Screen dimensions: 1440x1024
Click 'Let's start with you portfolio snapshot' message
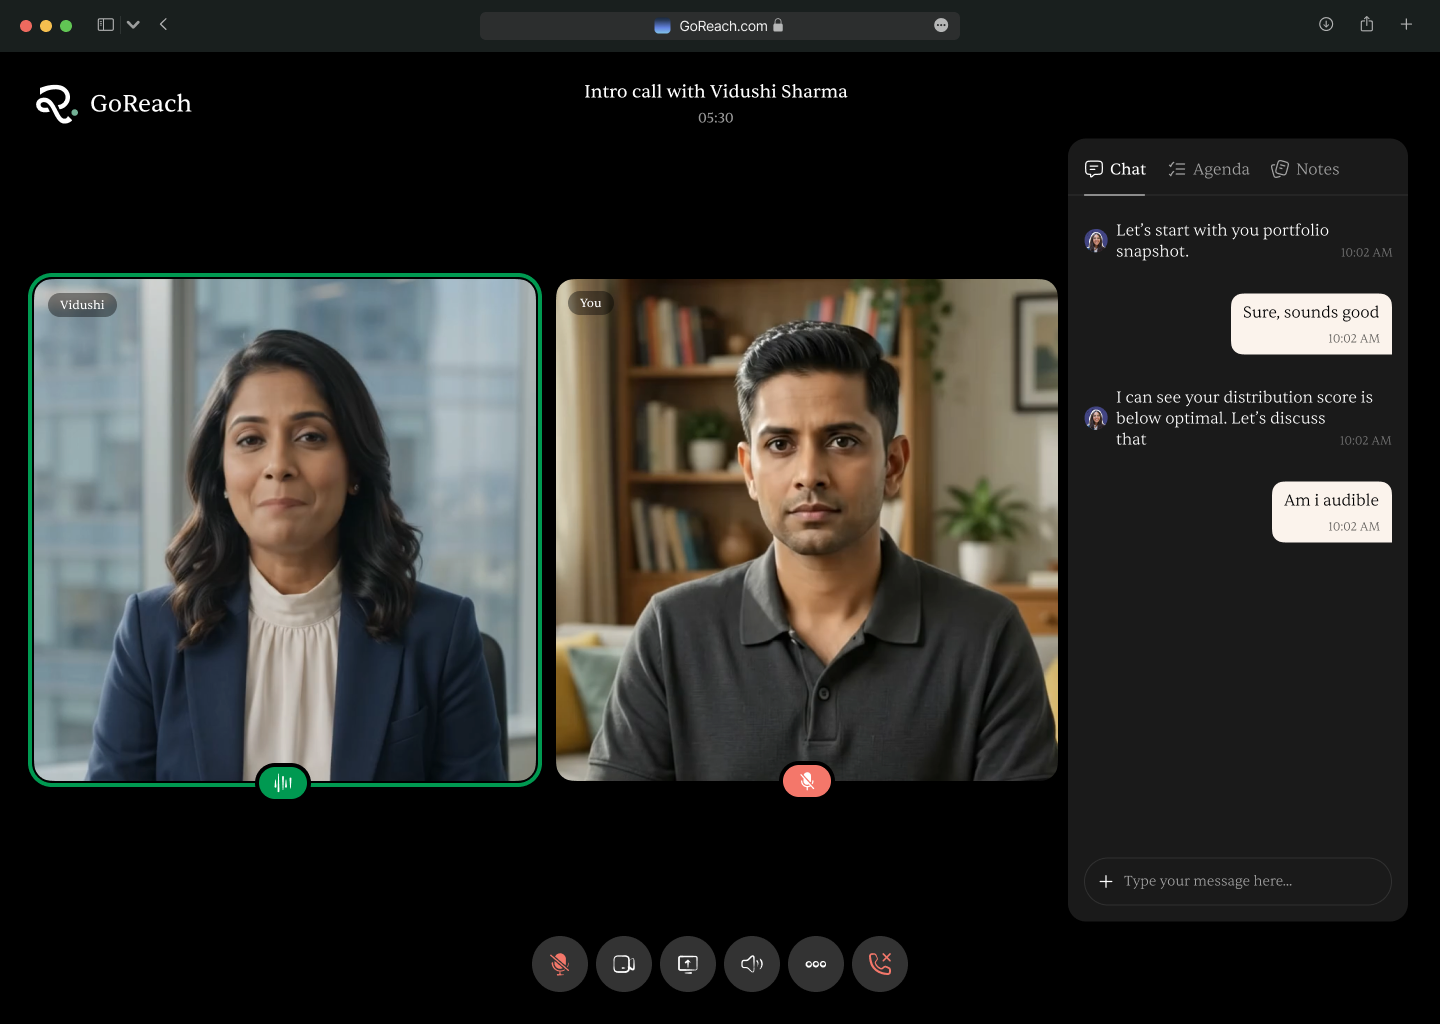point(1222,240)
